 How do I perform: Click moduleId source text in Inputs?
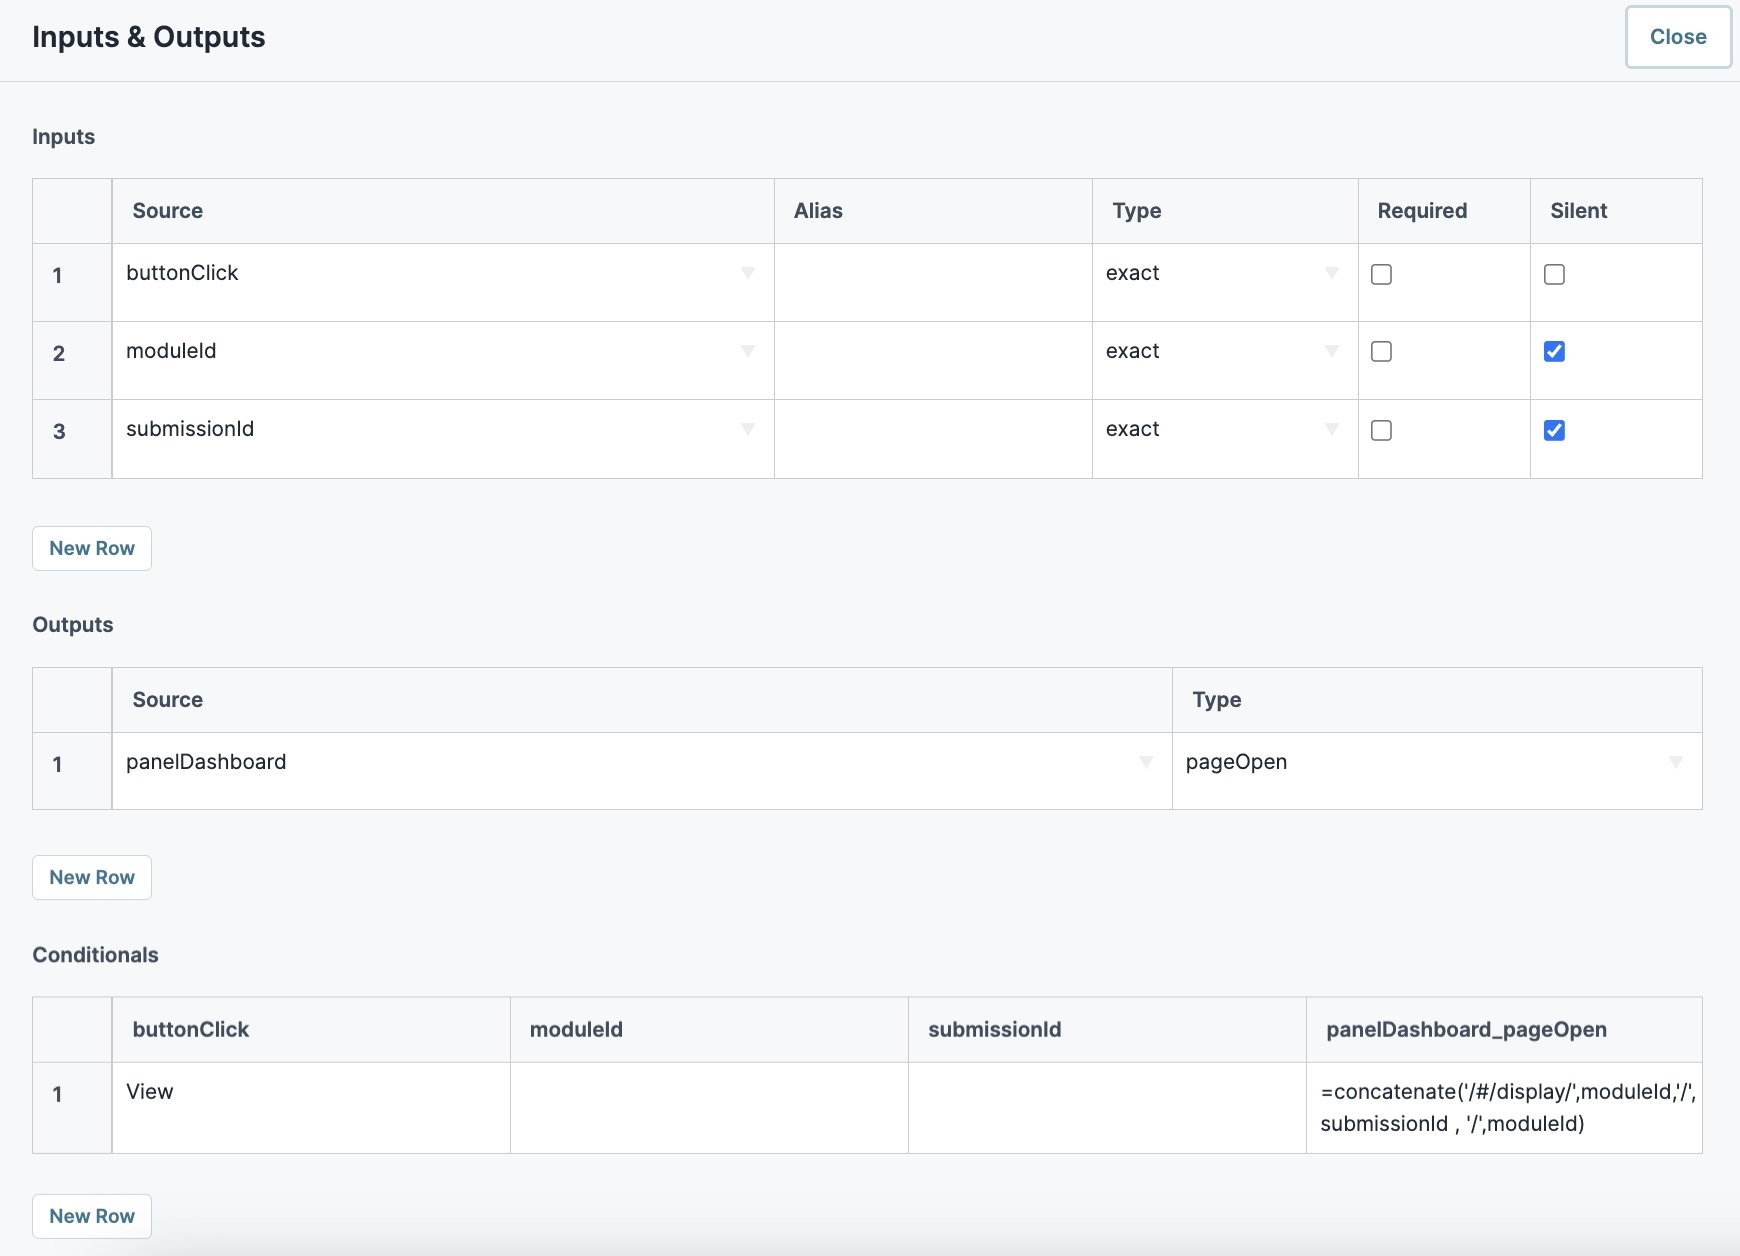[x=171, y=351]
